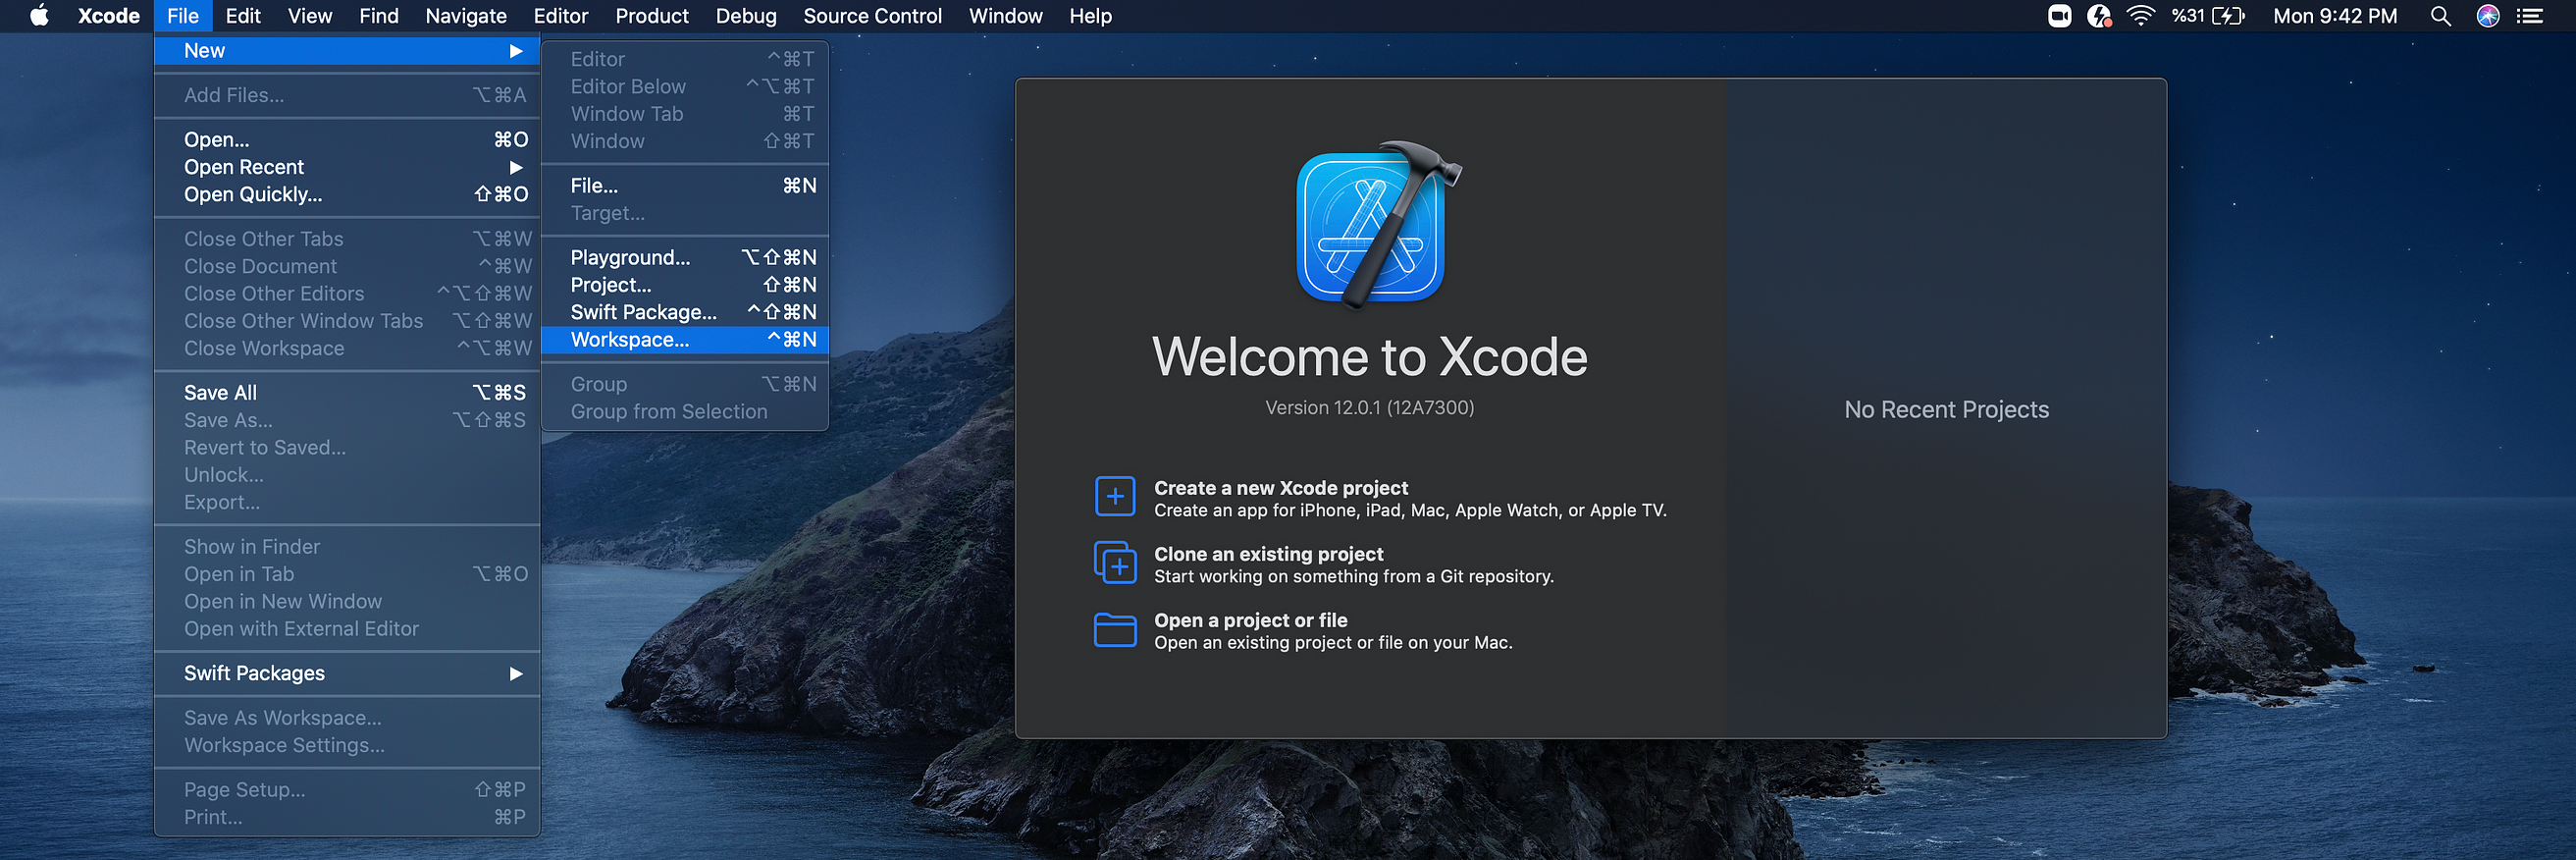Select Open Quickly... menu item
This screenshot has height=860, width=2576.
348,195
